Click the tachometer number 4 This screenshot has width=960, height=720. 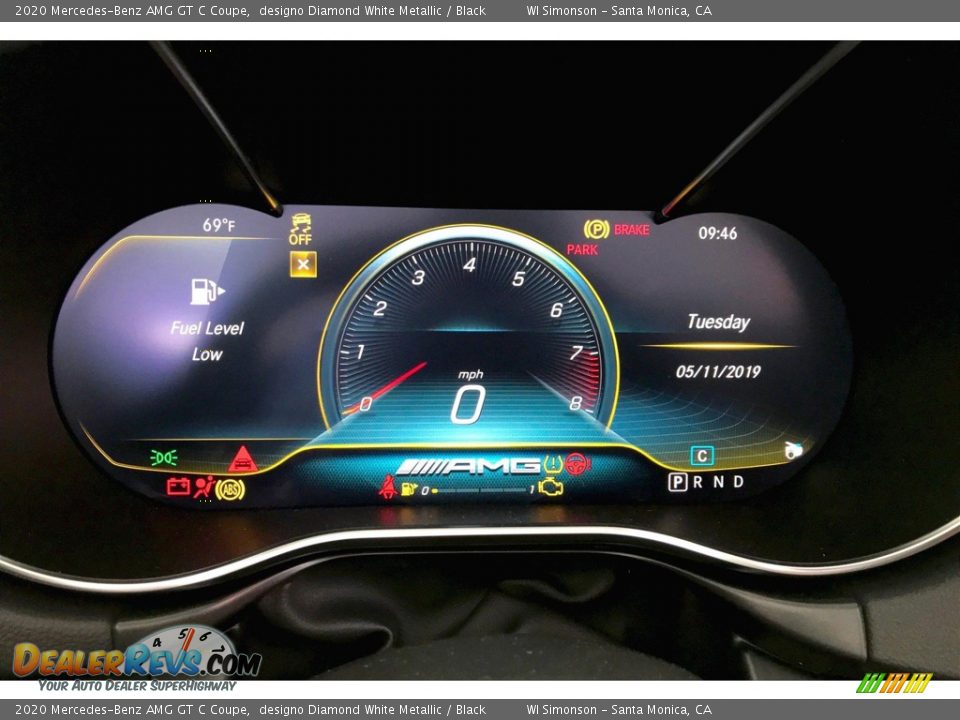470,265
